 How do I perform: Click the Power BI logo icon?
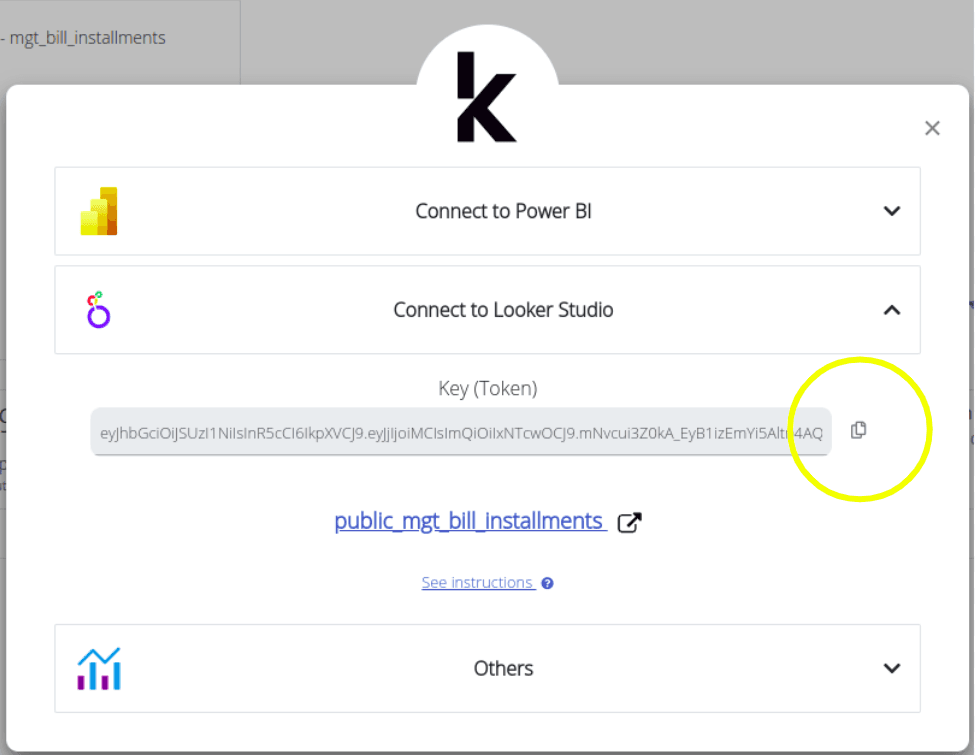click(99, 211)
